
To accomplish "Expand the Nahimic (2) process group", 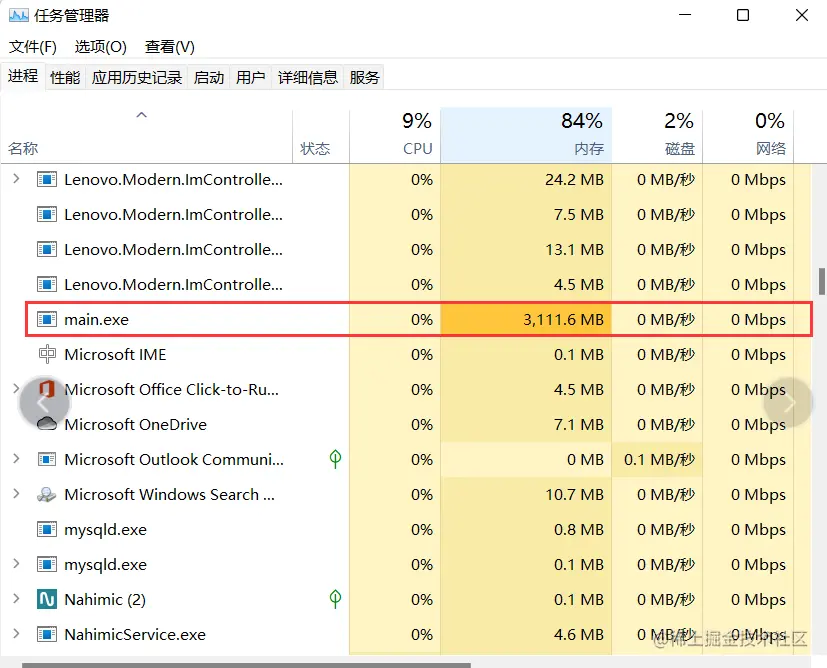I will pos(16,599).
